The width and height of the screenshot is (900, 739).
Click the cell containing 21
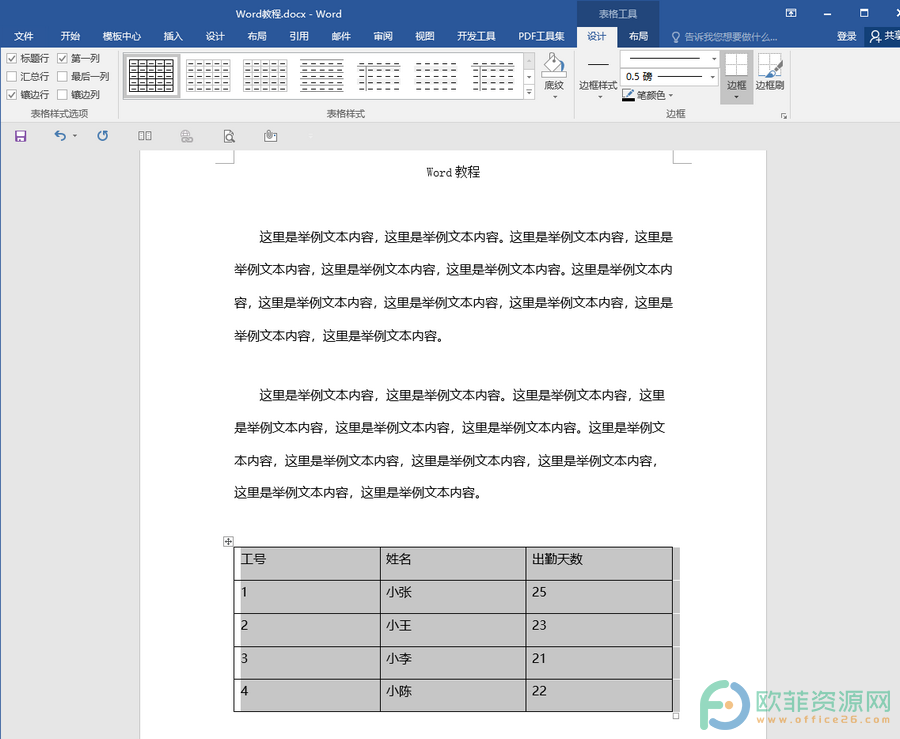[x=599, y=663]
